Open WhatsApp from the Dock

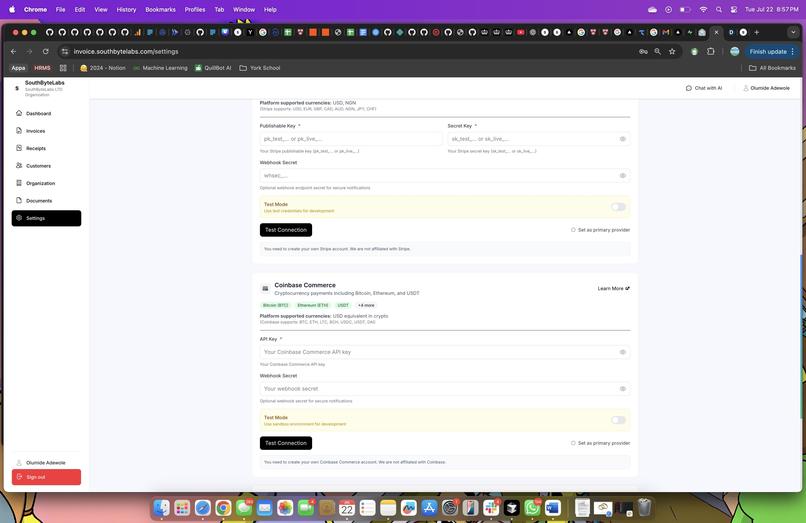[532, 508]
